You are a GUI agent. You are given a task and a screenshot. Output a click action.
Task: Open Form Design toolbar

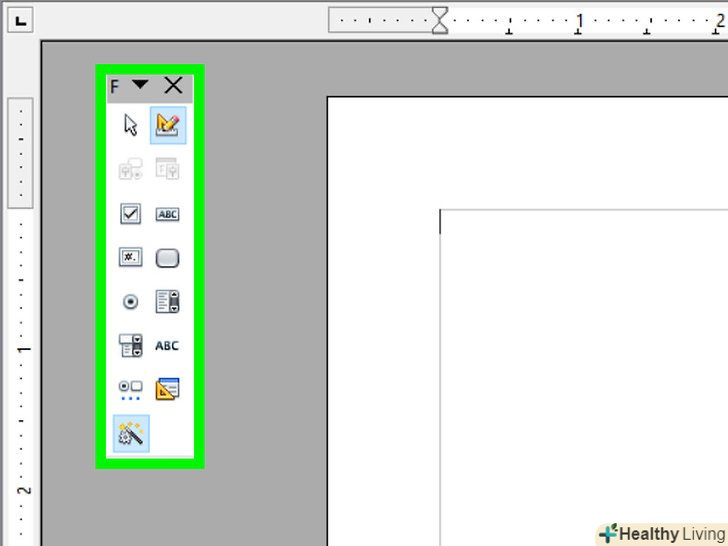click(168, 389)
